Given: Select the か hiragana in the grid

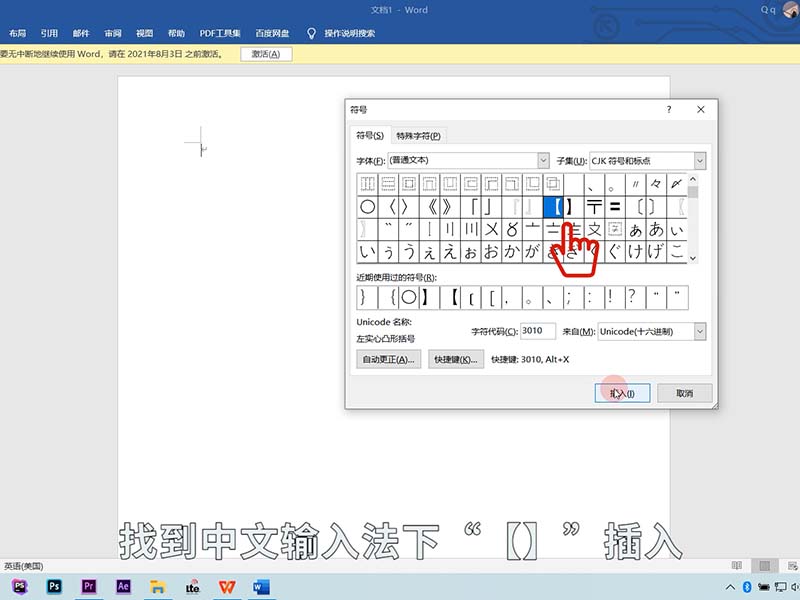Looking at the screenshot, I should [x=512, y=252].
